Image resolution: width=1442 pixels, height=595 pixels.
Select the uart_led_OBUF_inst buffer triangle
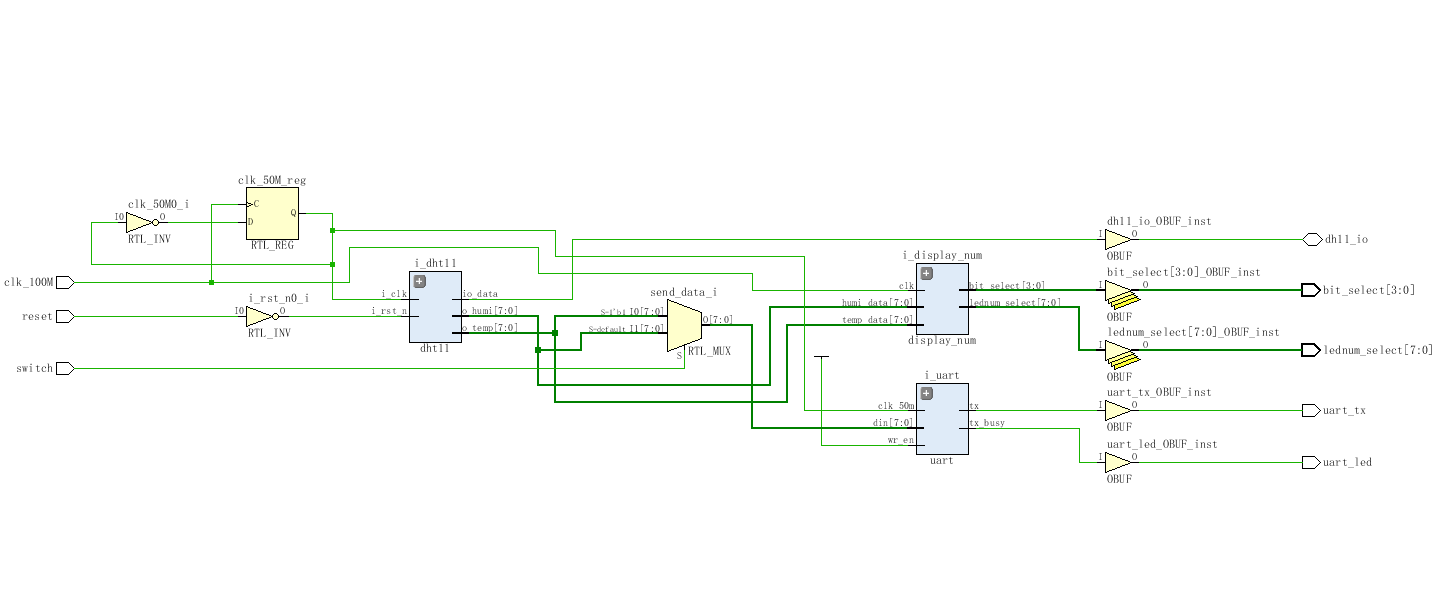click(1117, 462)
